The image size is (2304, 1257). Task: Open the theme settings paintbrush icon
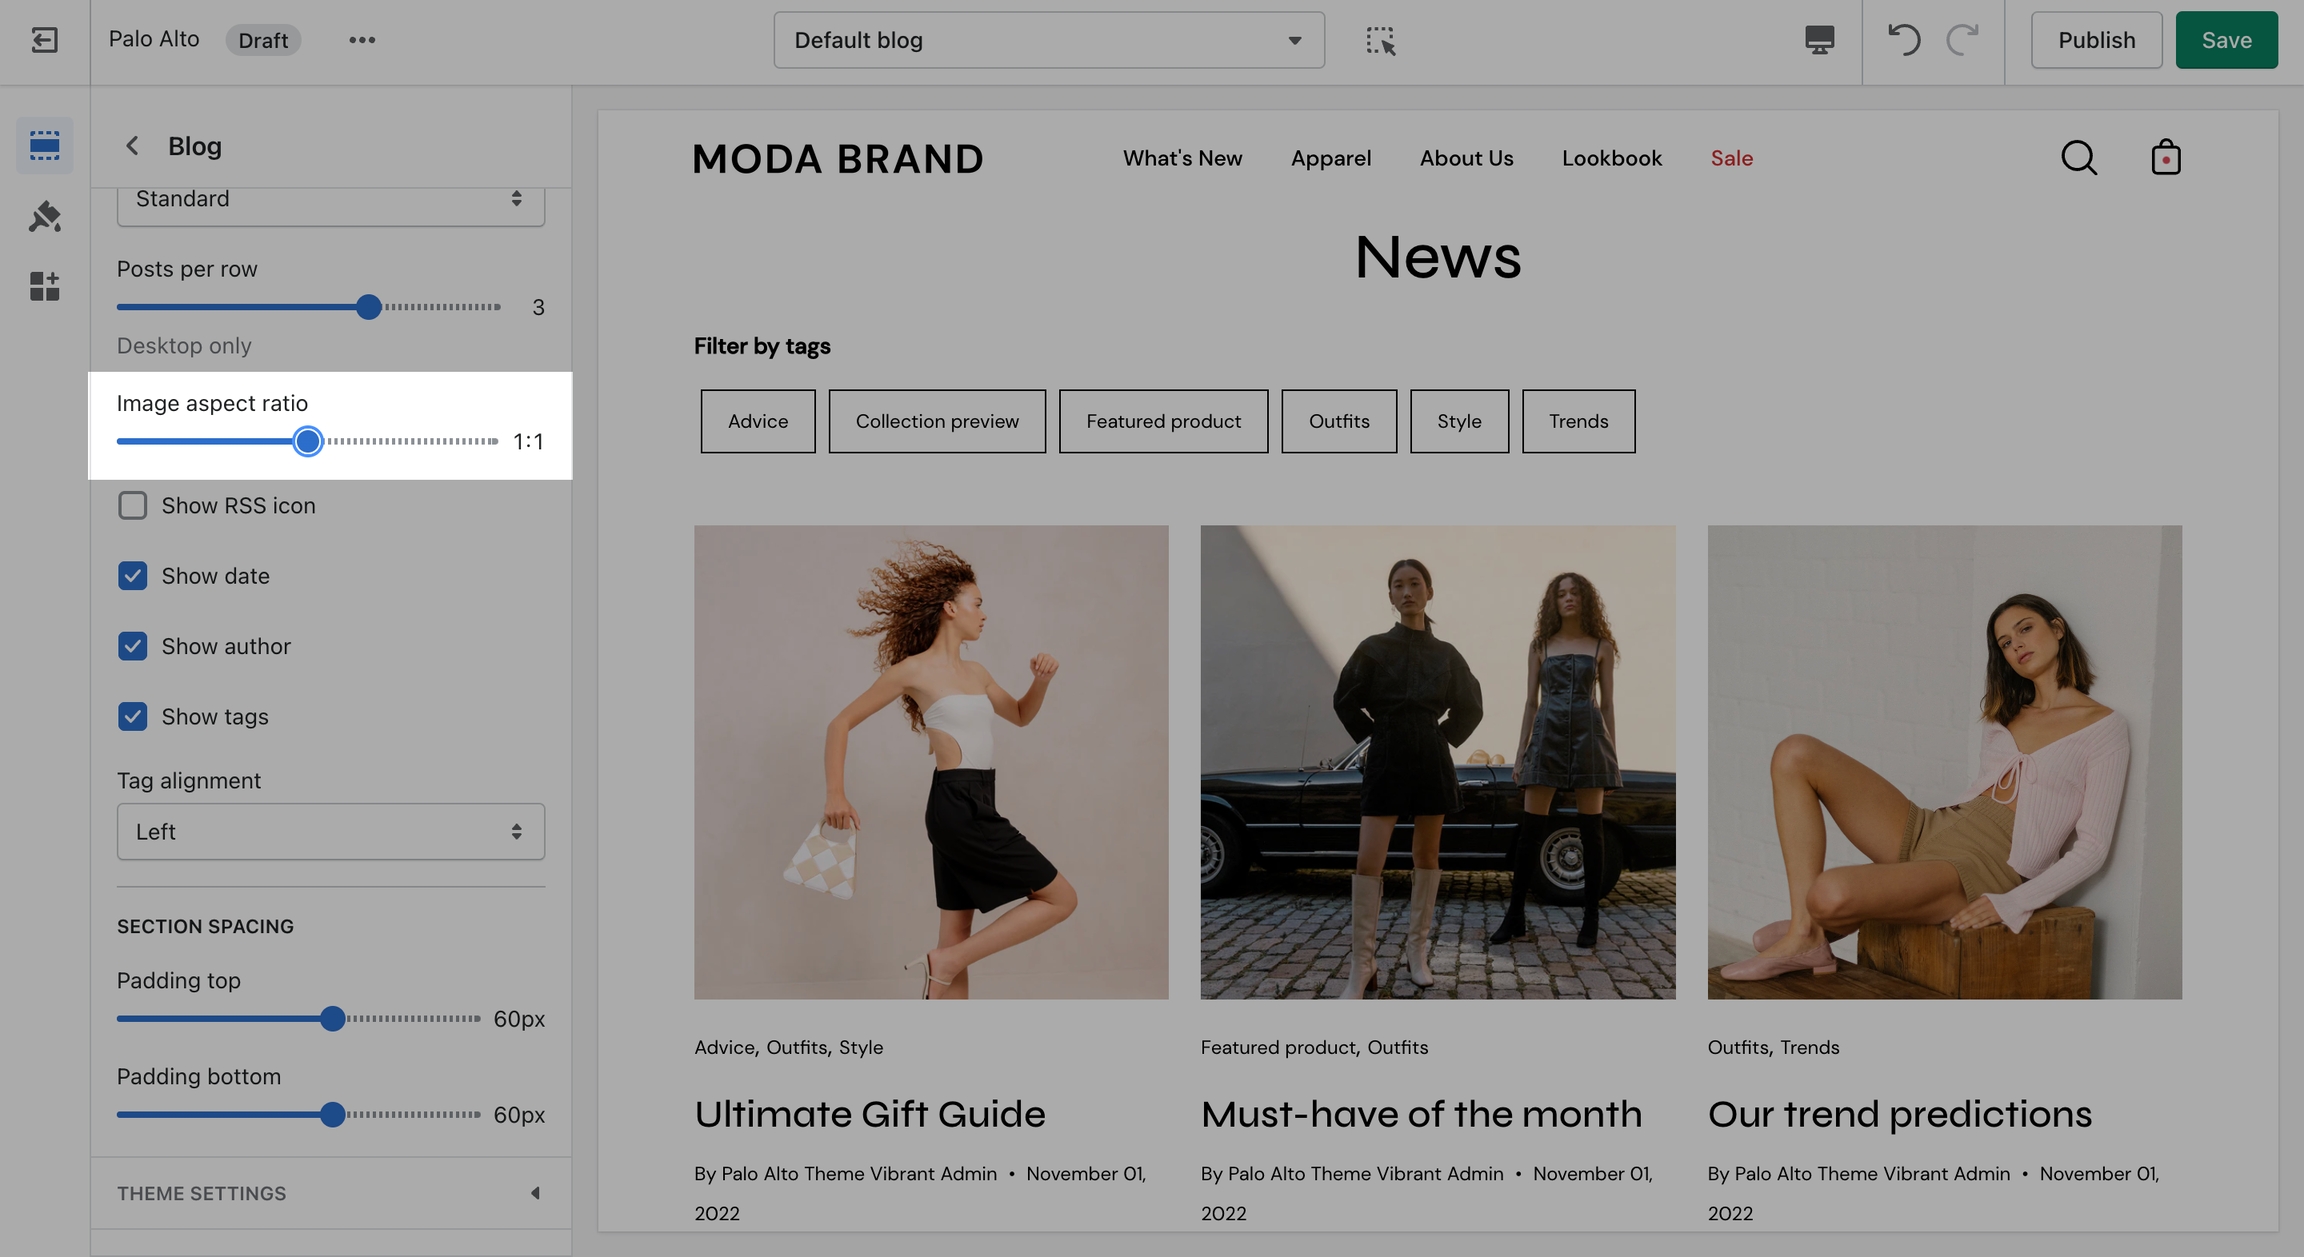[x=44, y=216]
